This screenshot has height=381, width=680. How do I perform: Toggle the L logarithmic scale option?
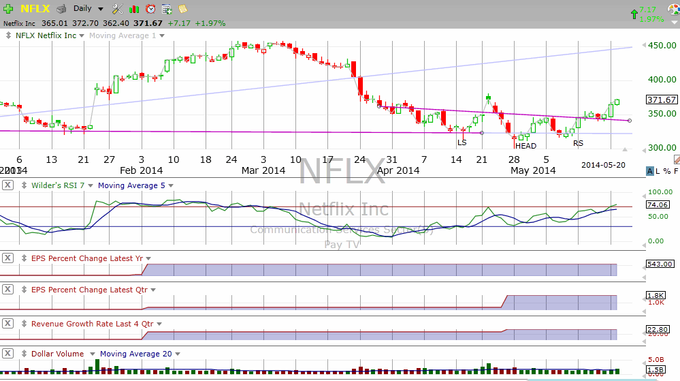(657, 171)
